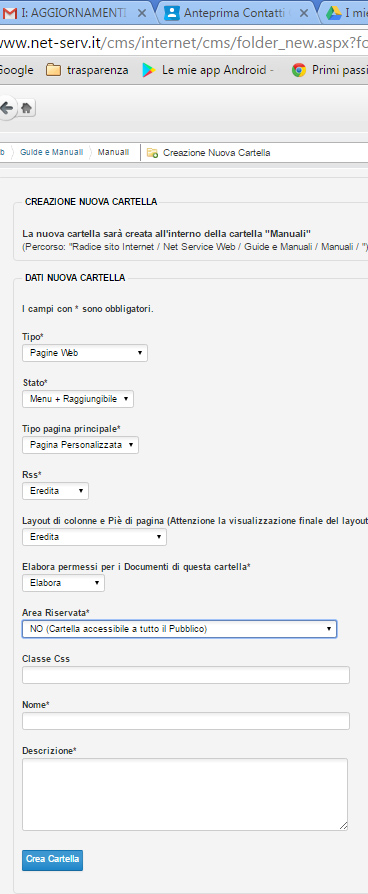The image size is (368, 894).
Task: Open the Stato dropdown showing Menu + Raggiungibile
Action: 78,399
